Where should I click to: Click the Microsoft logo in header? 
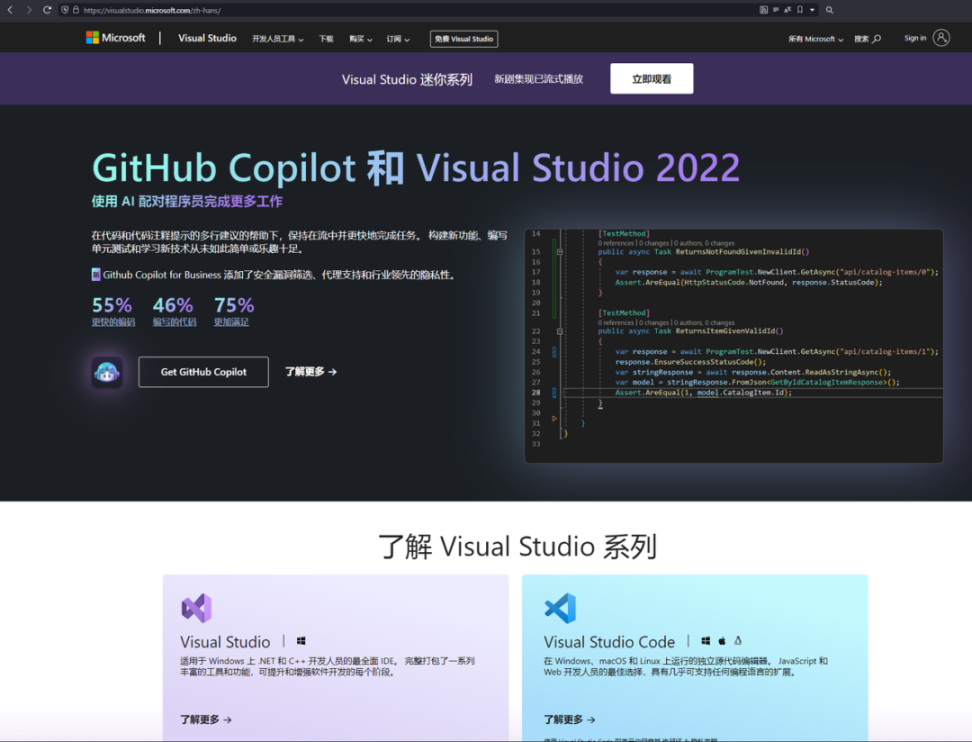[115, 38]
